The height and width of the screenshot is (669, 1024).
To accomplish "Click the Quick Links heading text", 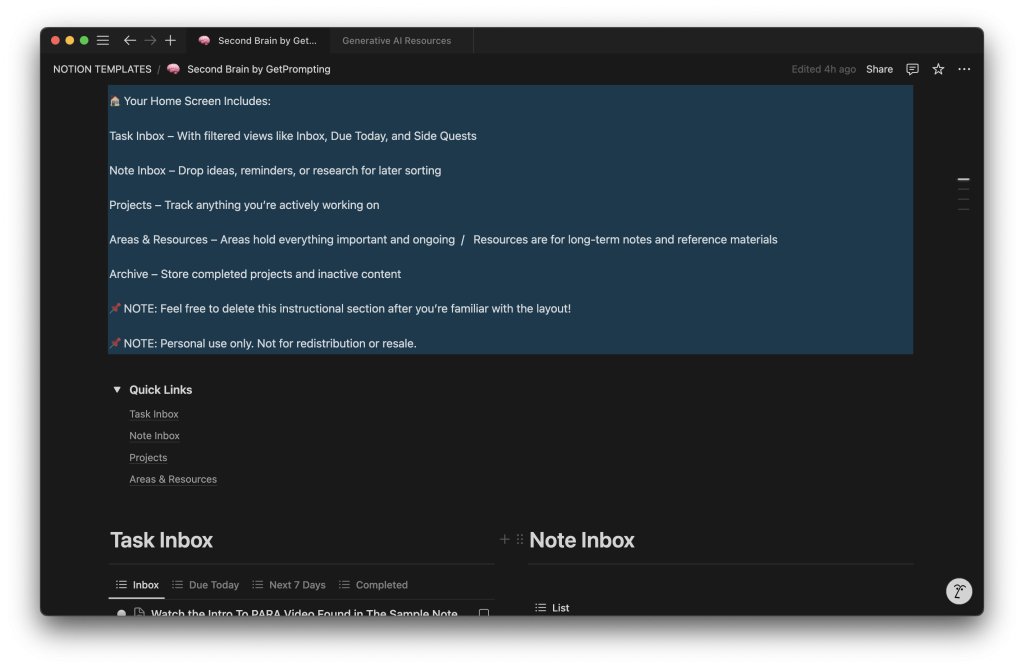I will point(161,390).
